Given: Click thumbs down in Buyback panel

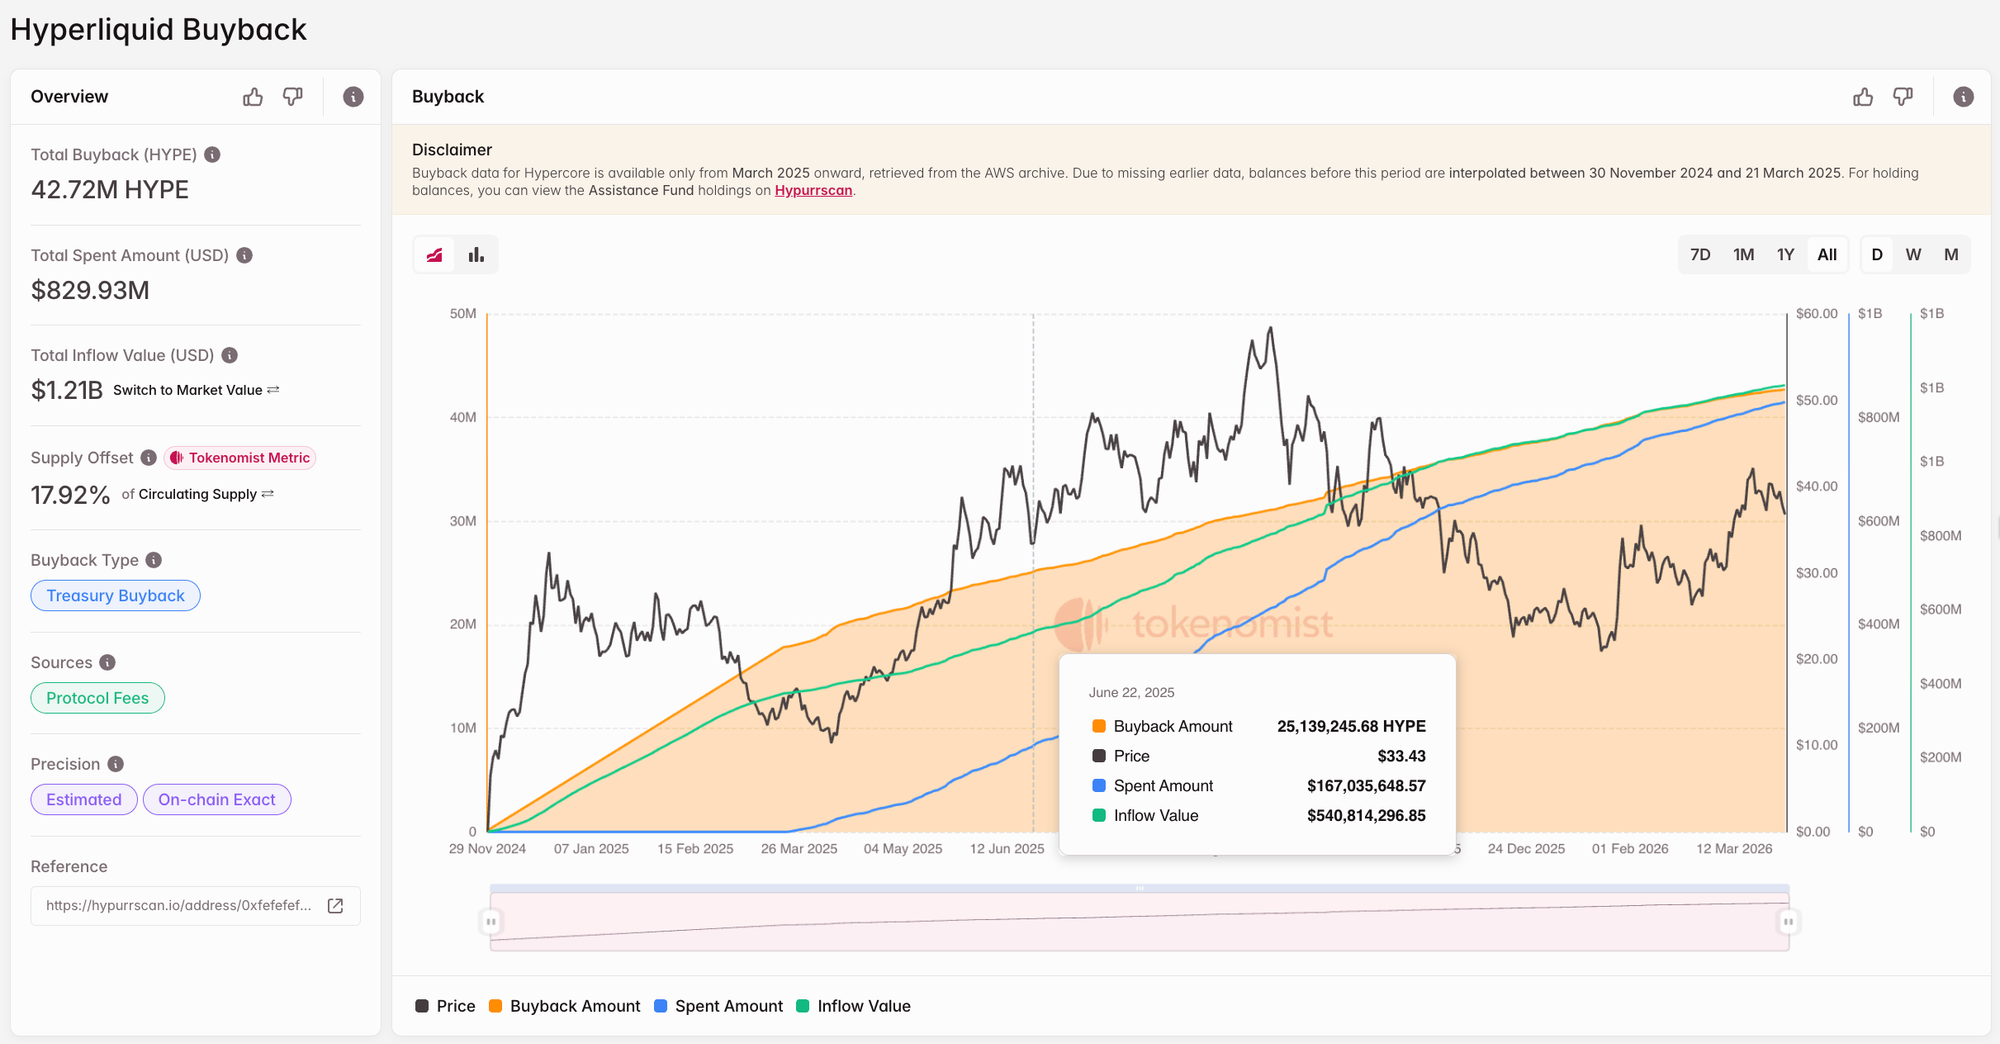Looking at the screenshot, I should 1903,97.
